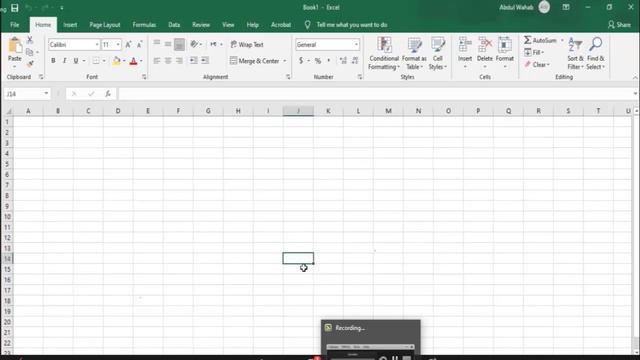Open the AutoSum dropdown arrow
The height and width of the screenshot is (360, 640).
[x=562, y=40]
